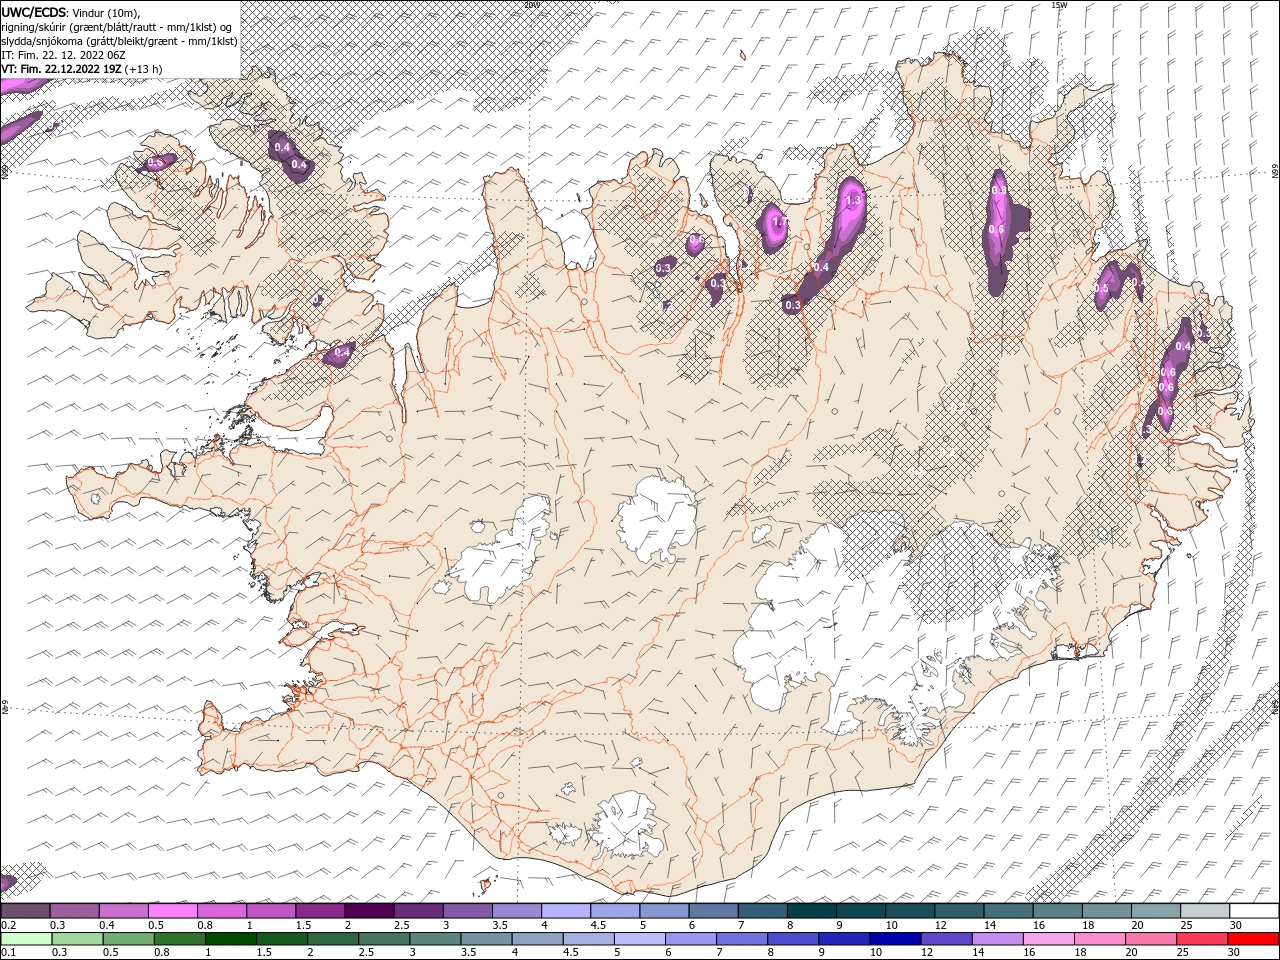Screen dimensions: 1280x960
Task: Click the "slydda/snjókoma" header line
Action: (119, 41)
